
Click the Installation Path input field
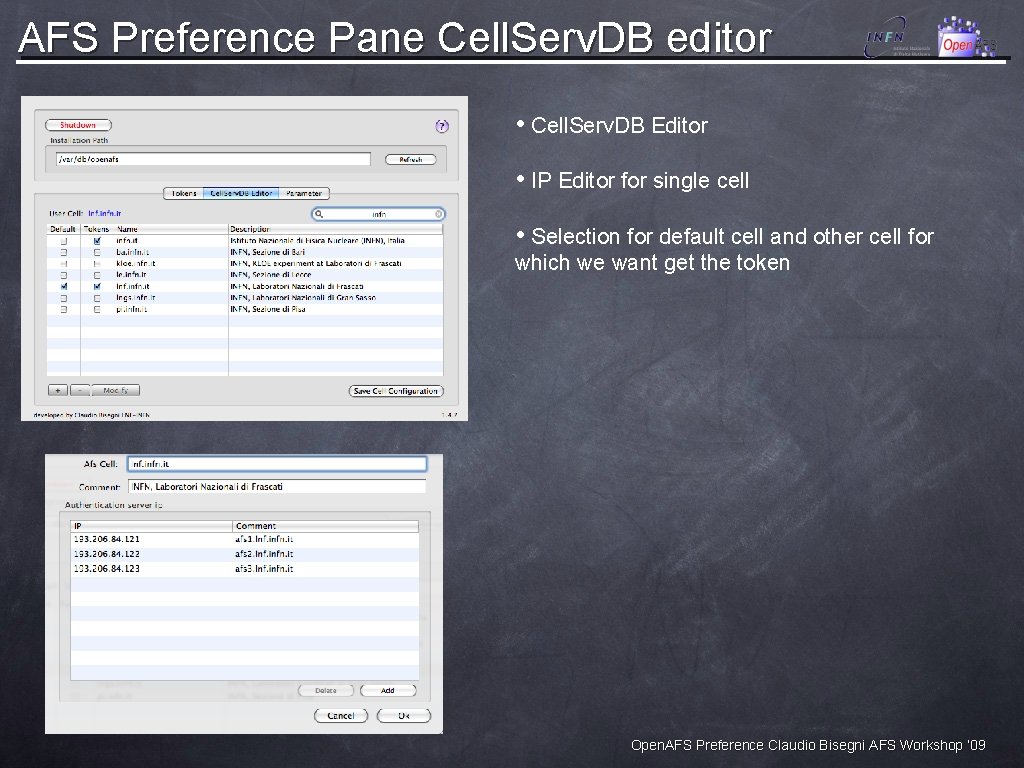210,158
